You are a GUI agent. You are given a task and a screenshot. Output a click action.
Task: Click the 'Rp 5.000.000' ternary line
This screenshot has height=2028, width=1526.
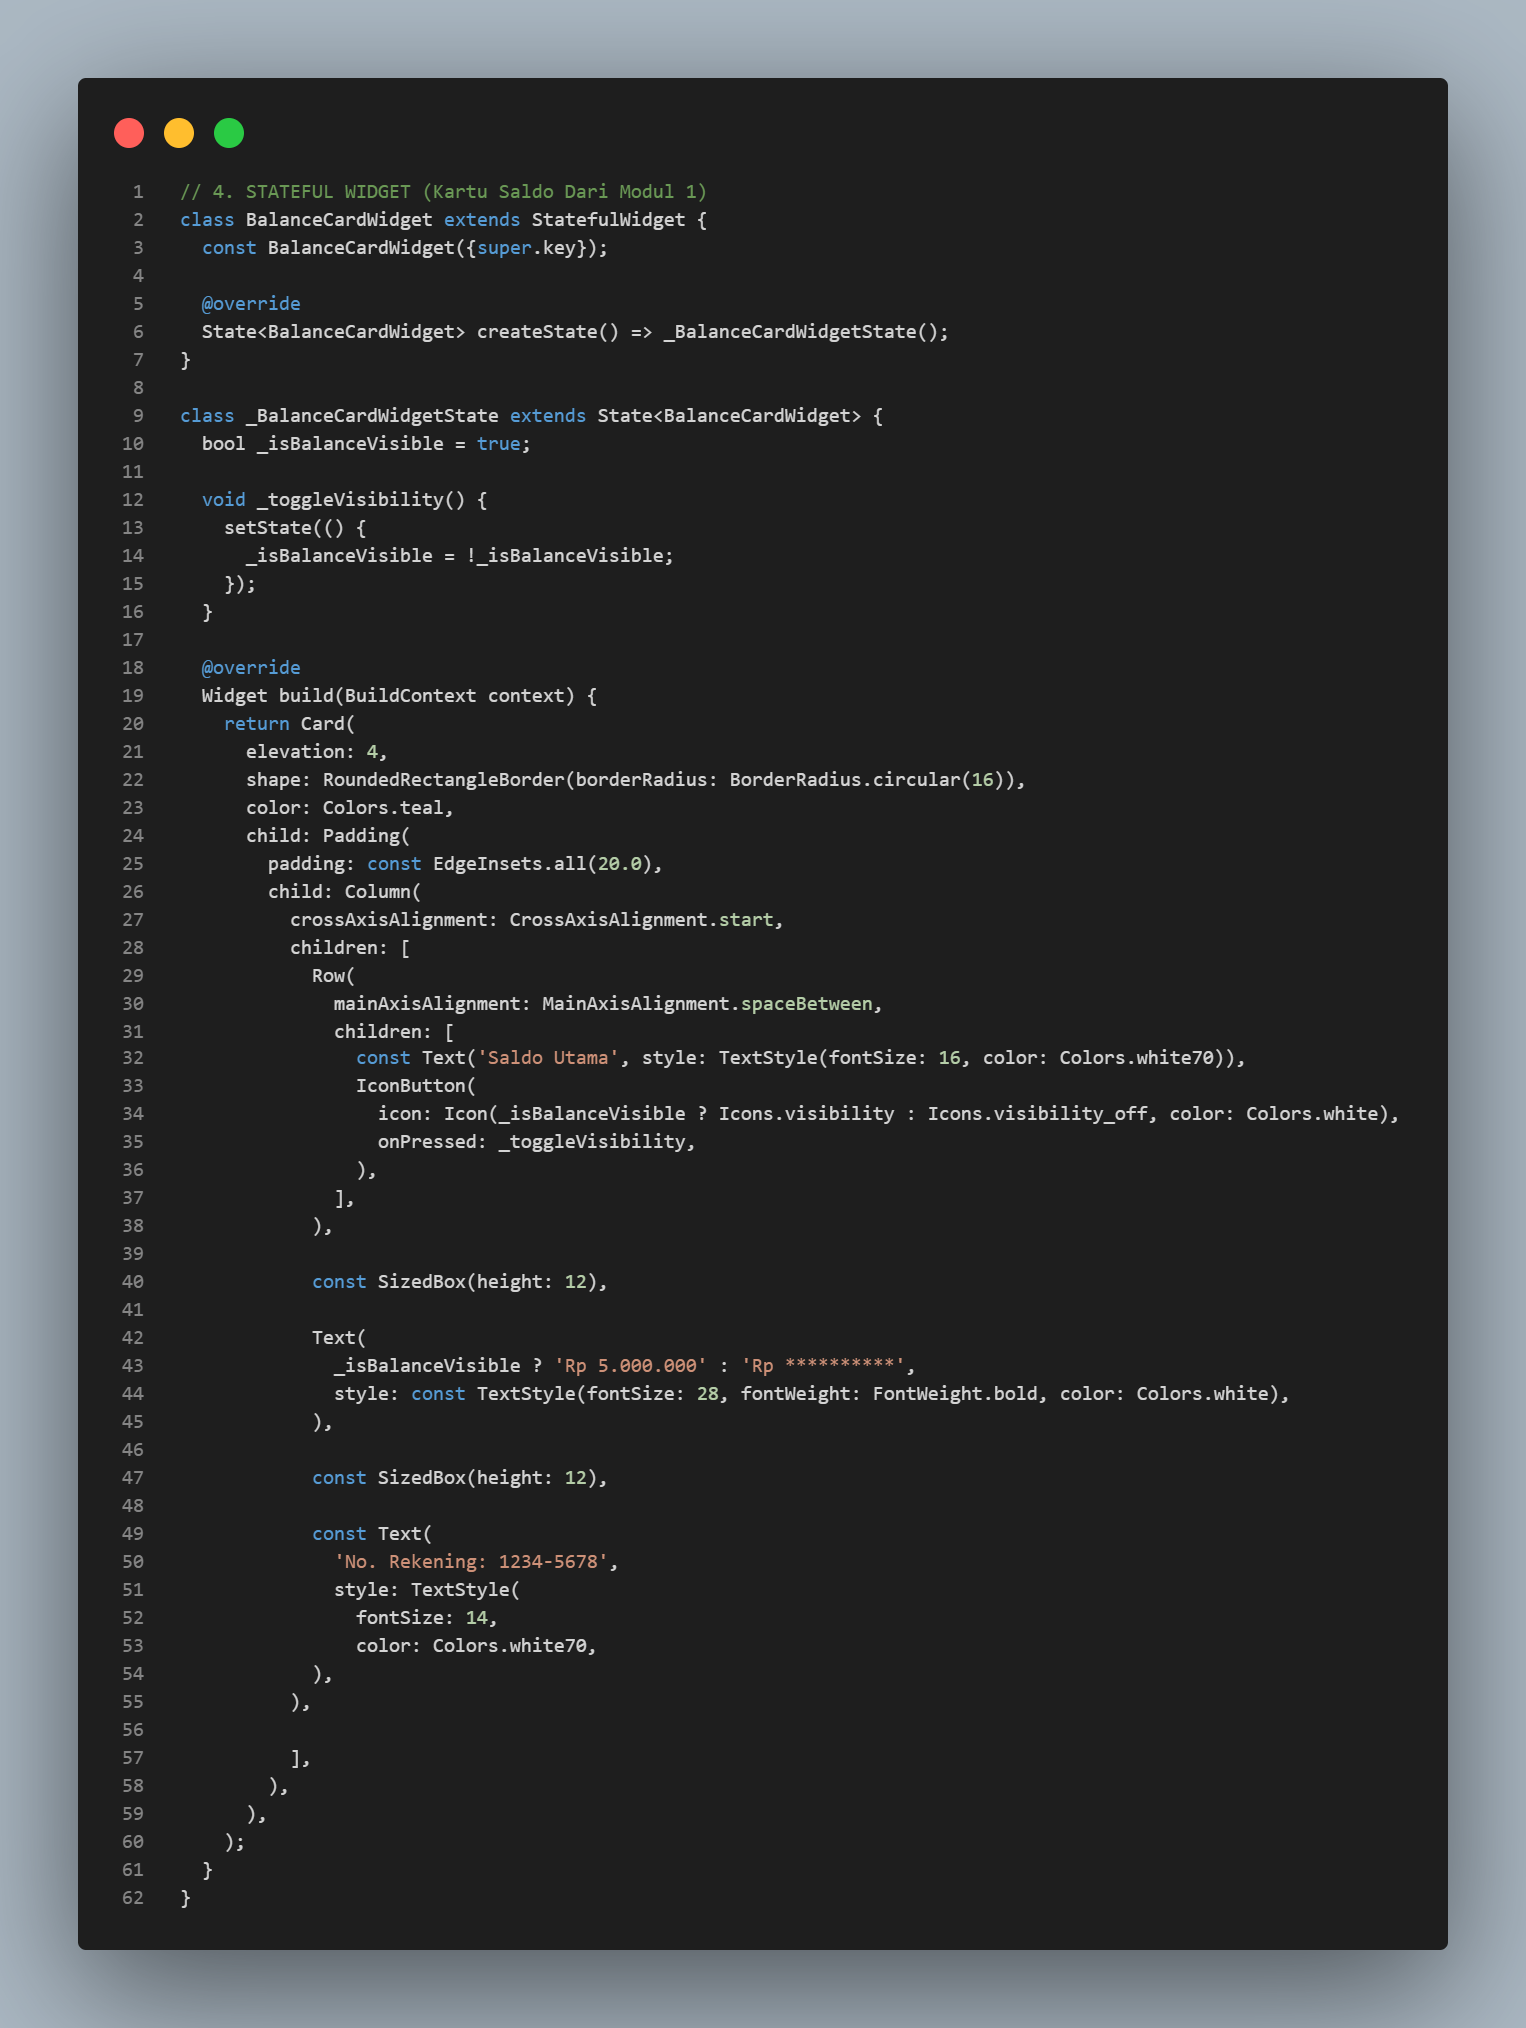[625, 1365]
